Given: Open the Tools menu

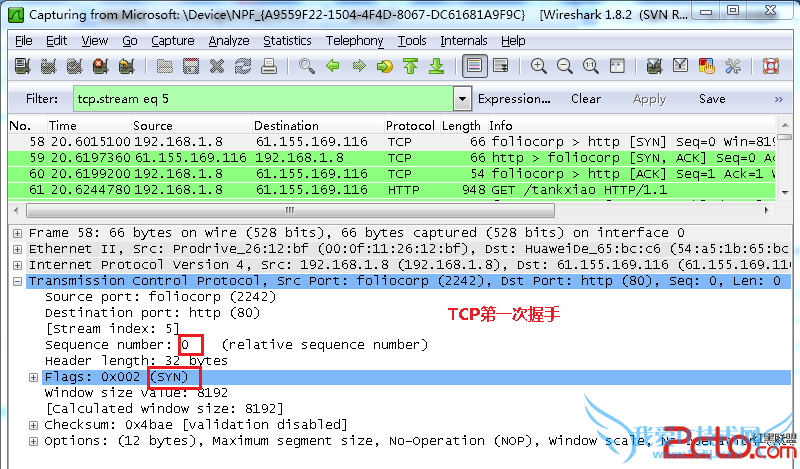Looking at the screenshot, I should point(412,40).
